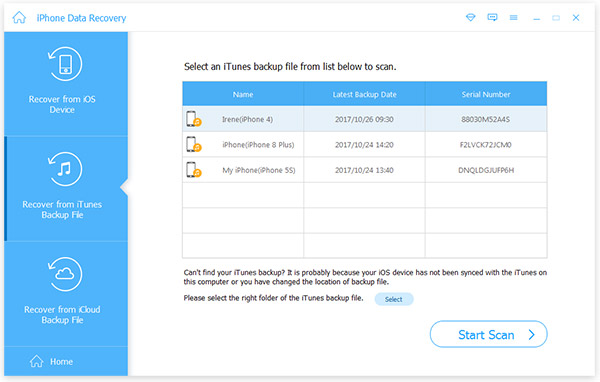
Task: Sort by Serial Number column header
Action: (486, 94)
